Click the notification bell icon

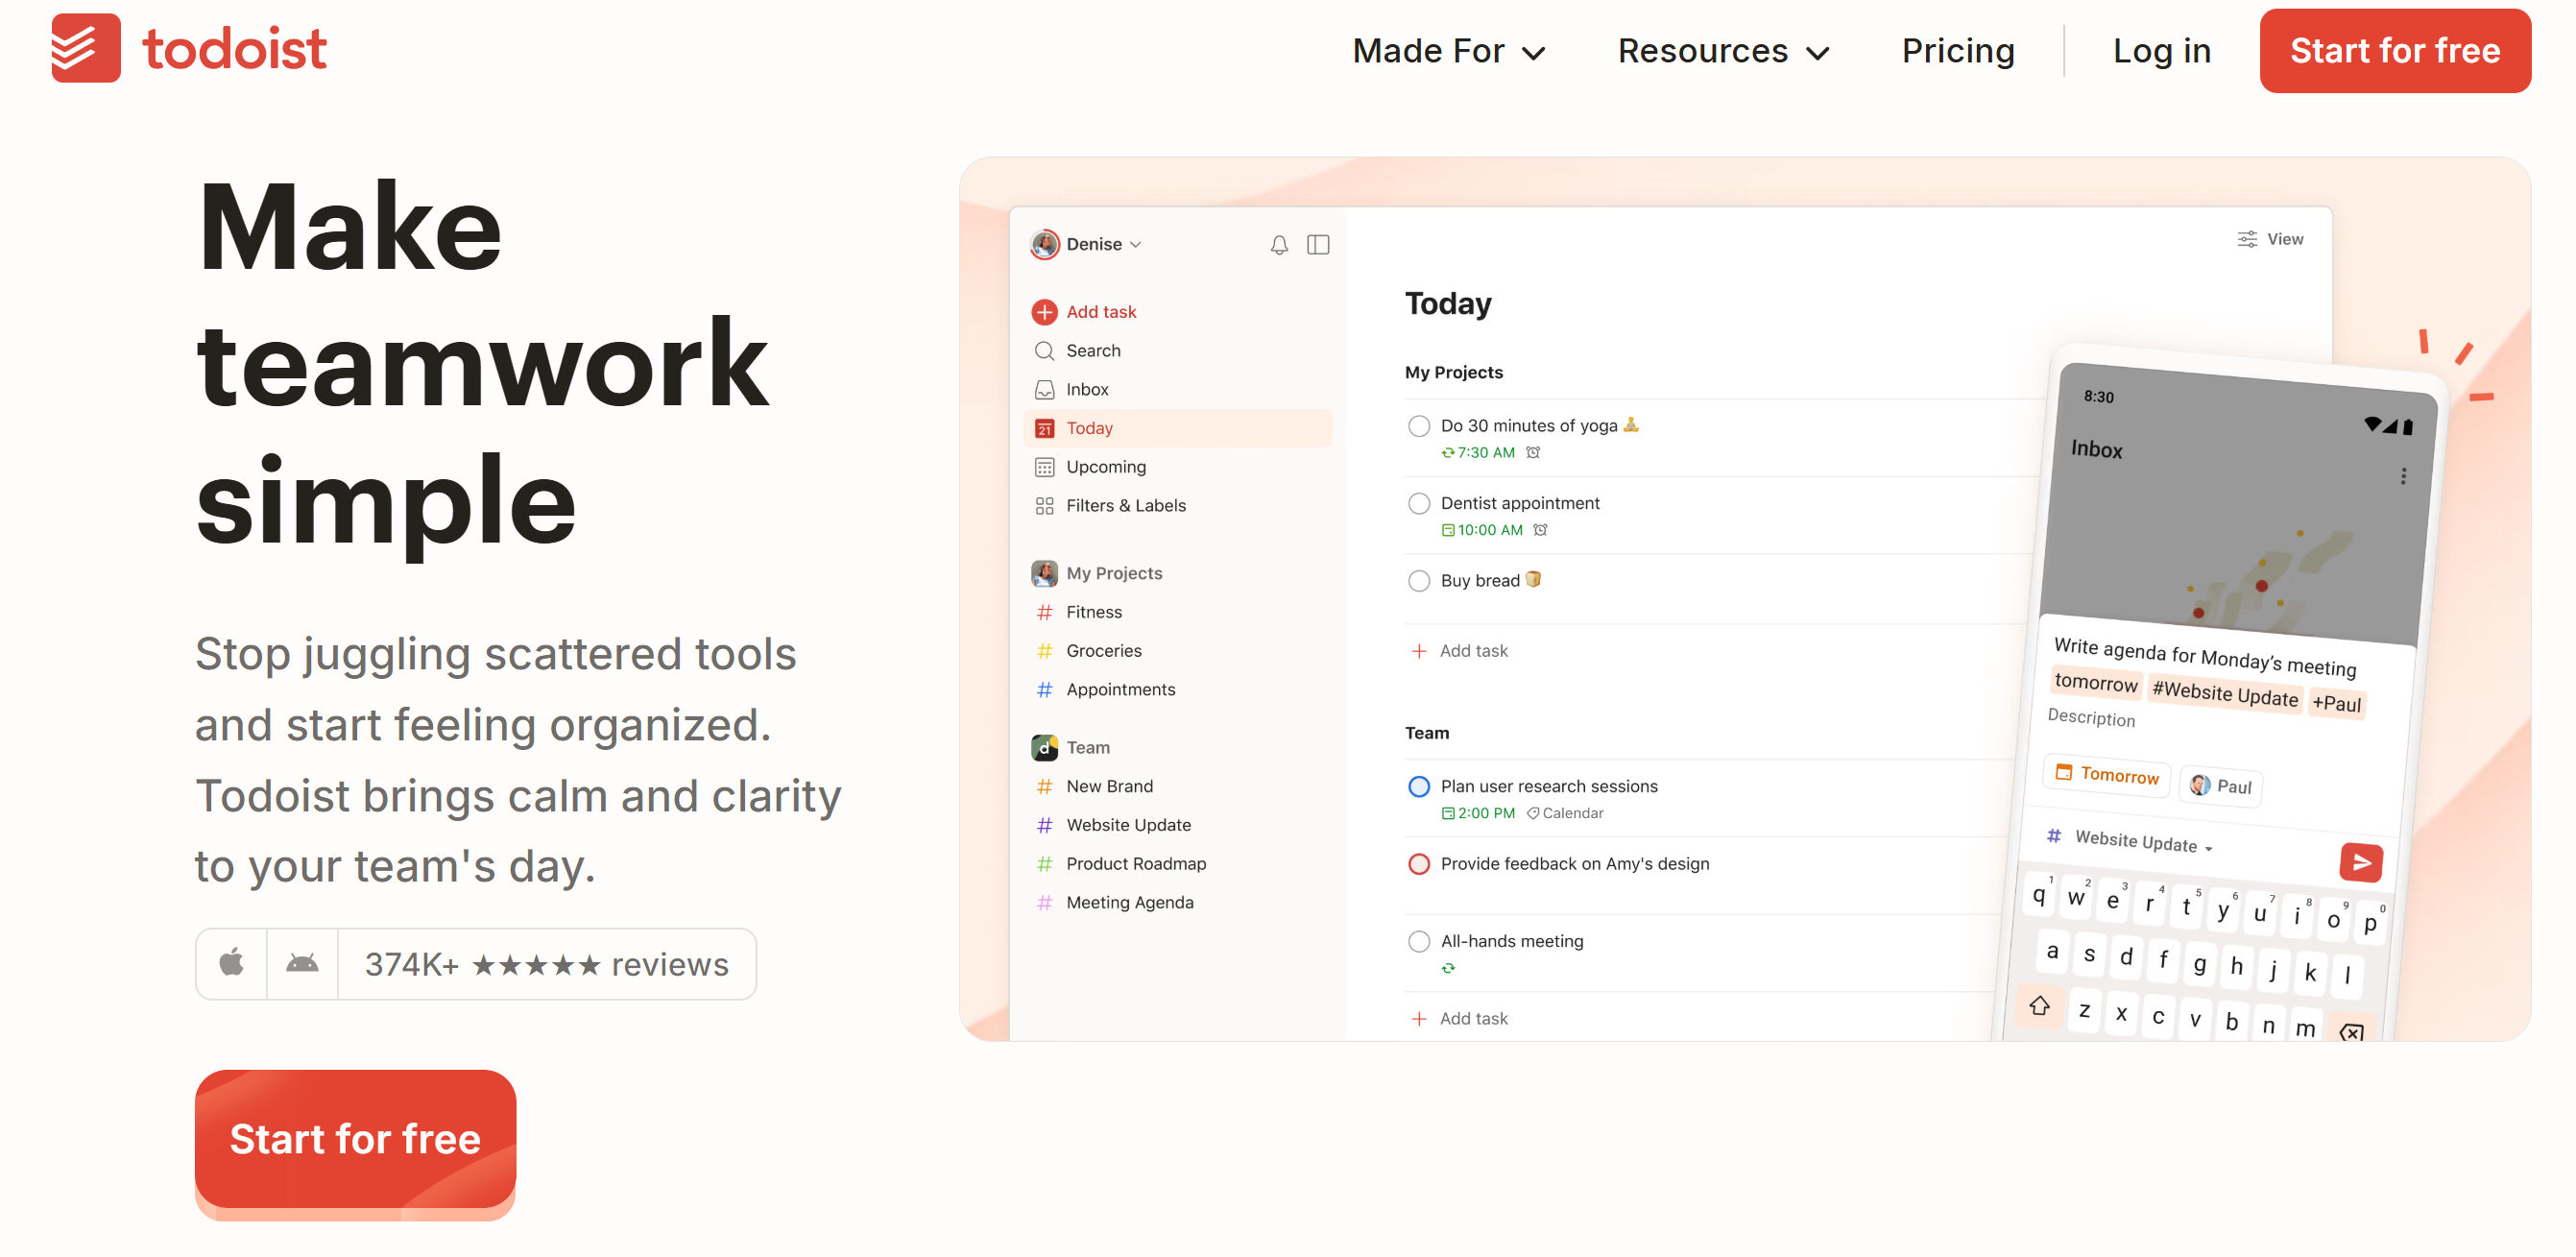pos(1279,244)
